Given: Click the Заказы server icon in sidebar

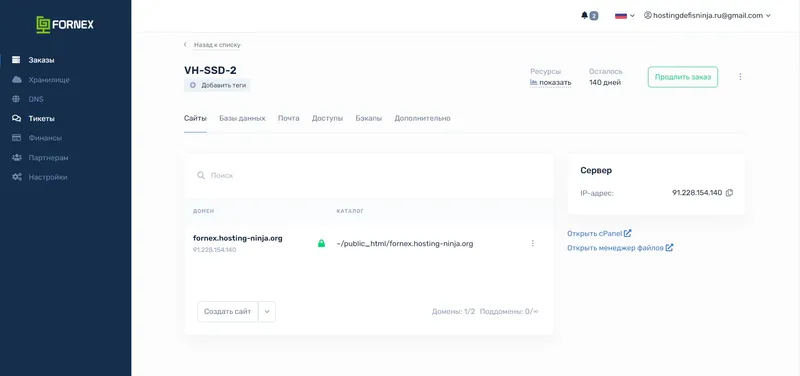Looking at the screenshot, I should (16, 60).
